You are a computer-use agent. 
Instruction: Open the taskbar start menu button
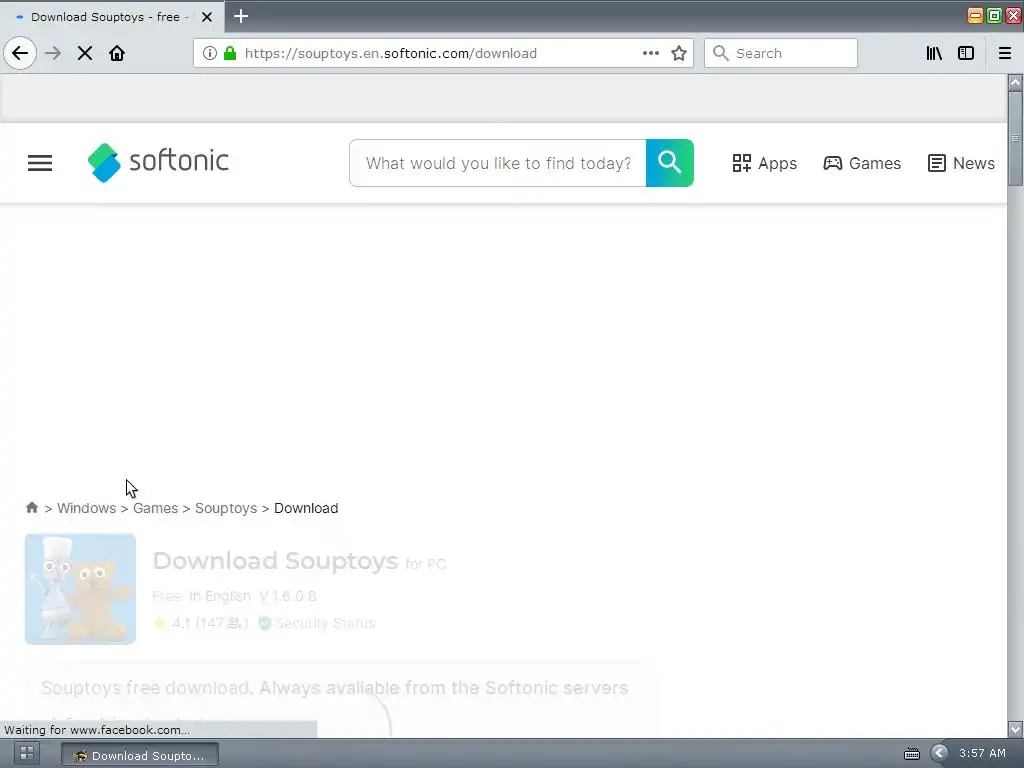[x=27, y=753]
